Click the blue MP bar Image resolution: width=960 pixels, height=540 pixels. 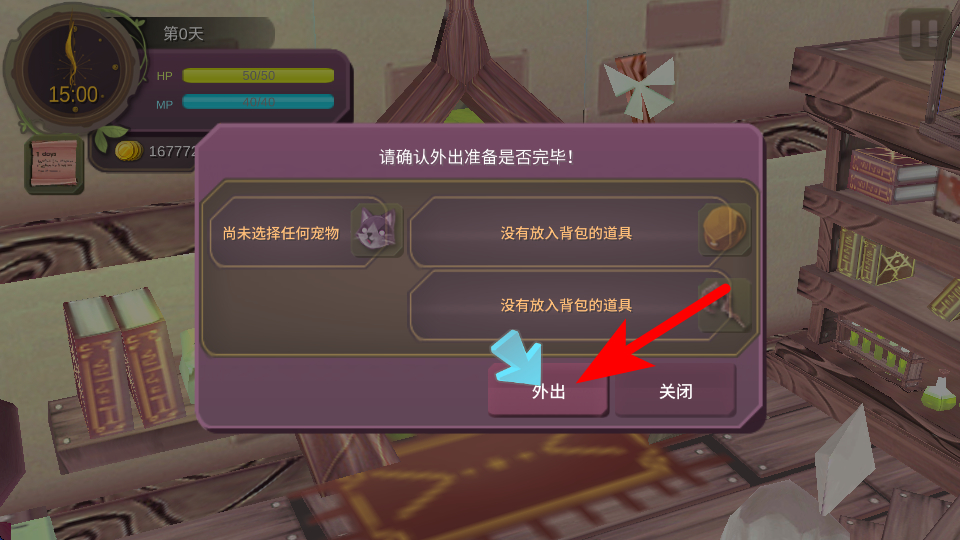click(258, 102)
